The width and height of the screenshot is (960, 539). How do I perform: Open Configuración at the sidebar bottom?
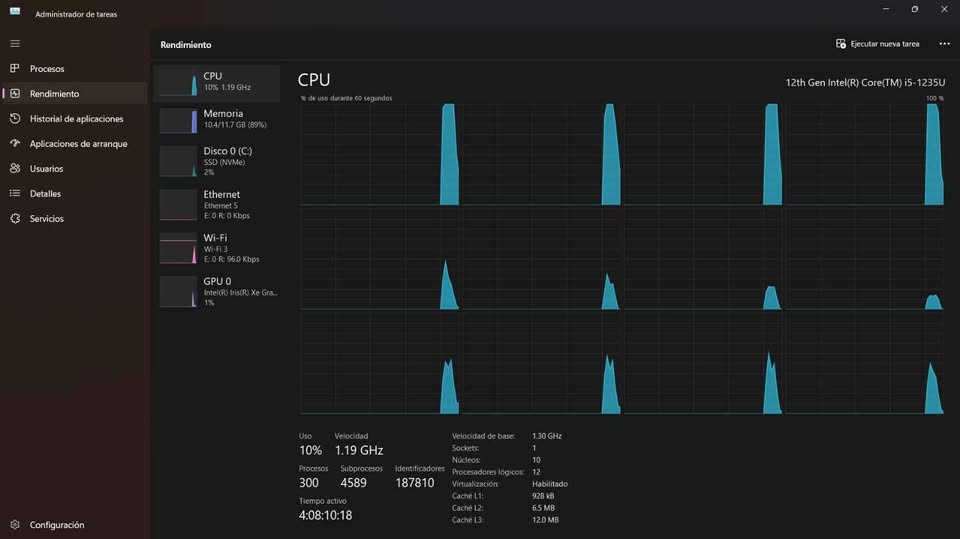coord(75,524)
